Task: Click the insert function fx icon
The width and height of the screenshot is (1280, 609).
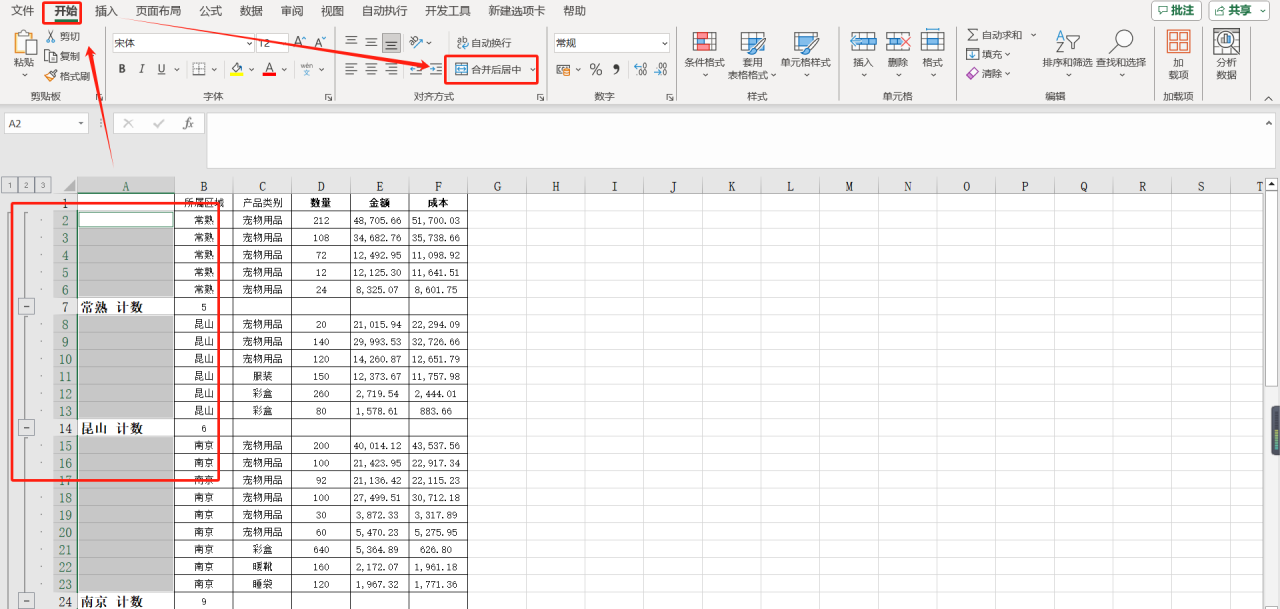Action: (188, 123)
